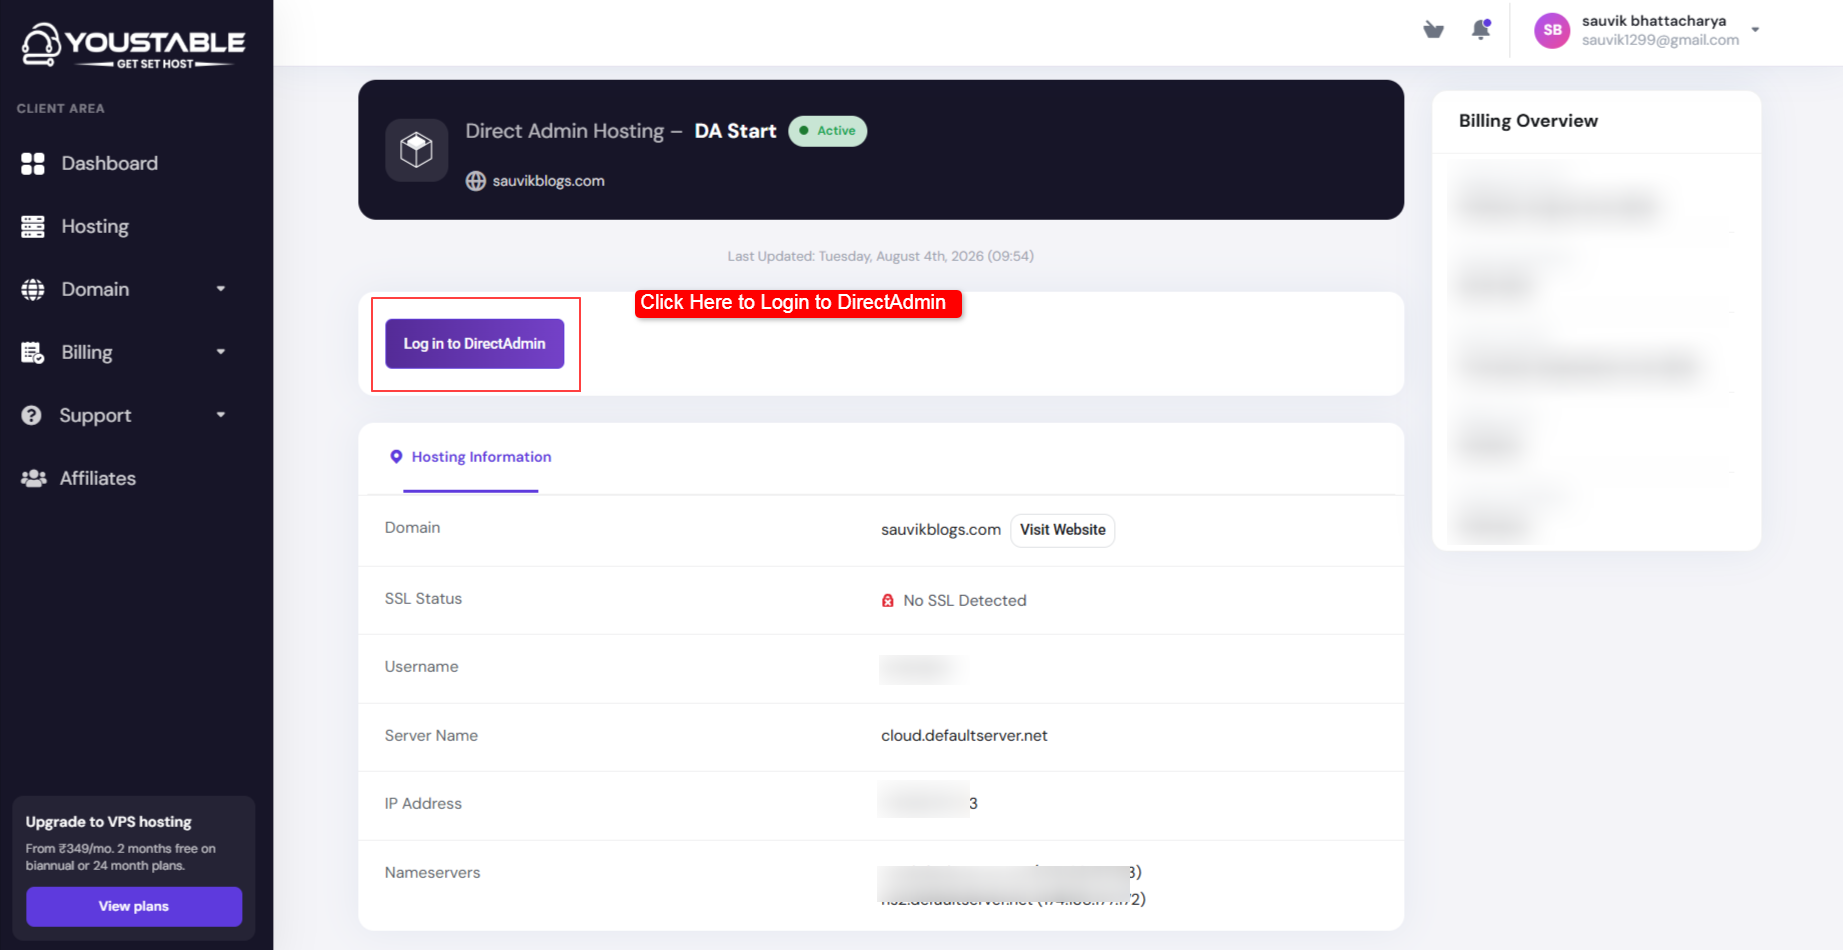
Task: Click the DA Start plan name
Action: [x=735, y=132]
